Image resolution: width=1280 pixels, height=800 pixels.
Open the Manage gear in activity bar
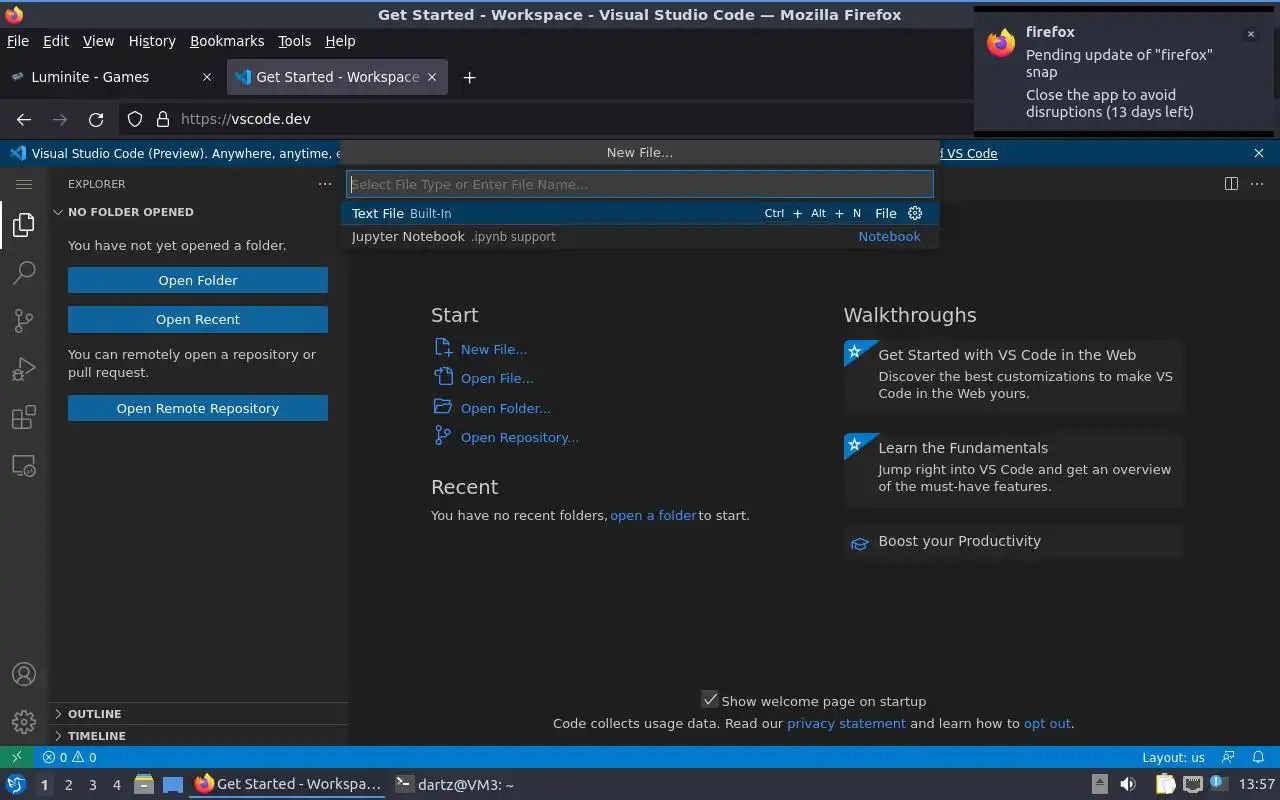tap(24, 721)
